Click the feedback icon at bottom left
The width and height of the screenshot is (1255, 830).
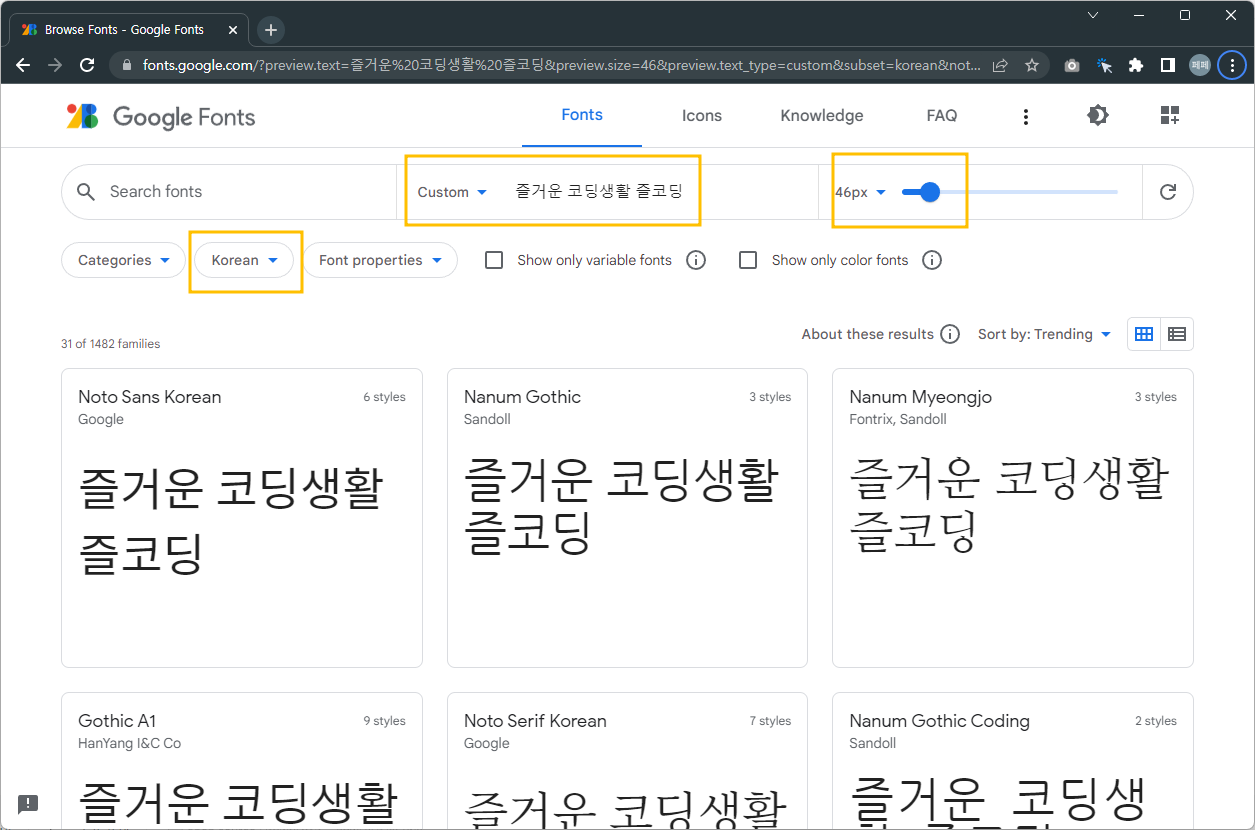[x=28, y=804]
